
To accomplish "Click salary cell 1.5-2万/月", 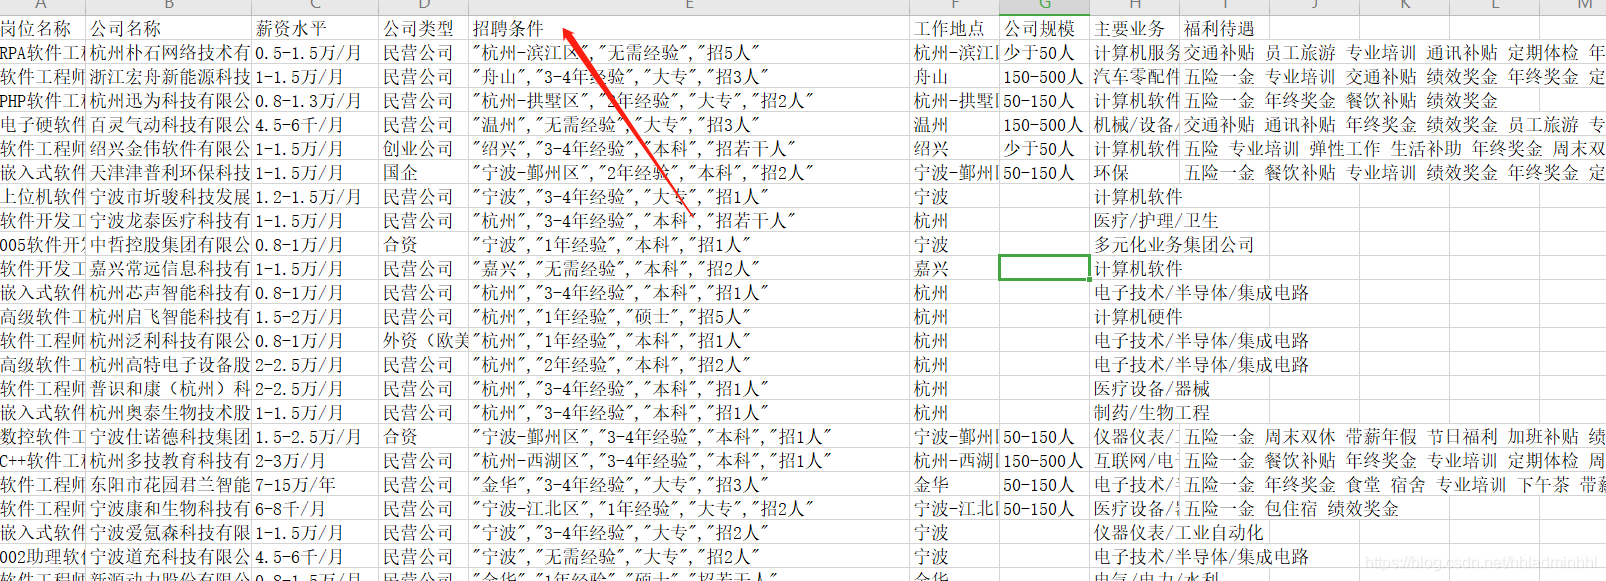I will pos(316,317).
